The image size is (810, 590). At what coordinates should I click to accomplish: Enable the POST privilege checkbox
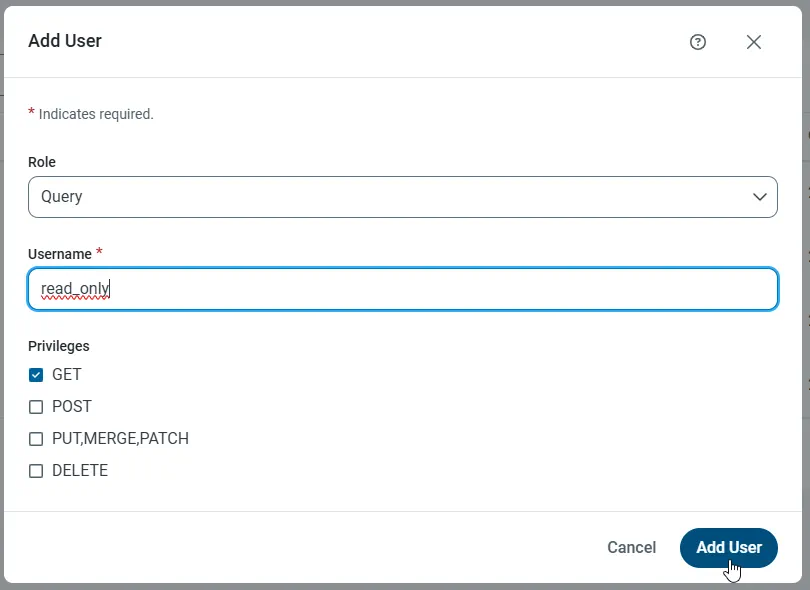coord(36,407)
